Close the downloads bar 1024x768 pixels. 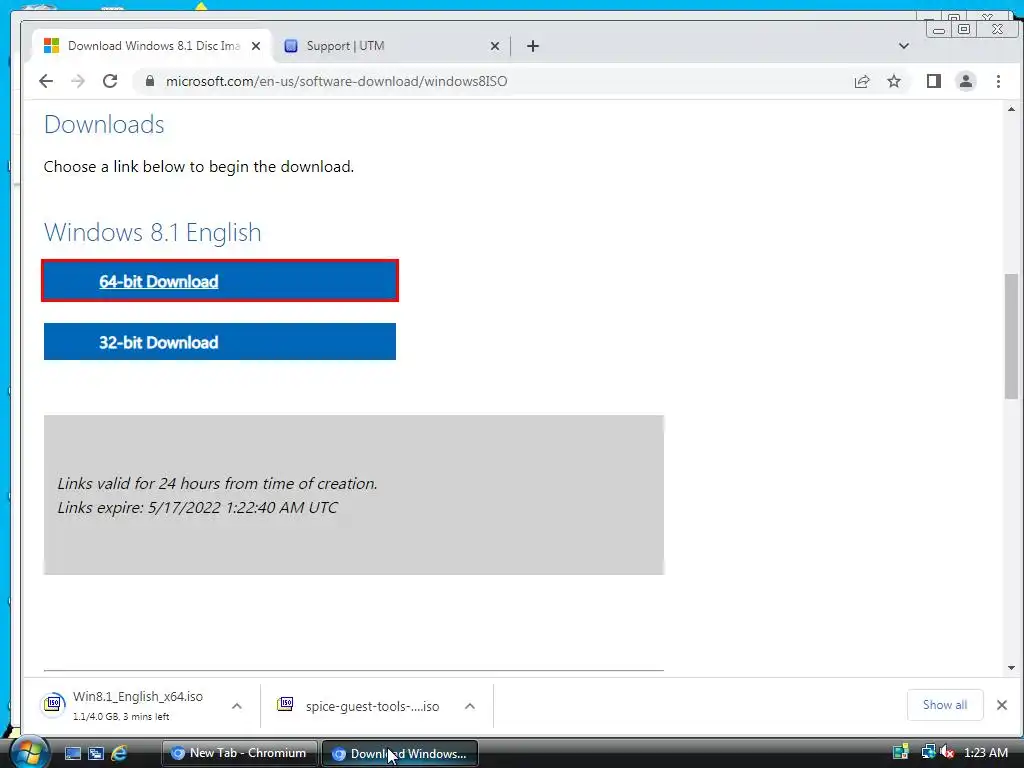click(x=1001, y=705)
